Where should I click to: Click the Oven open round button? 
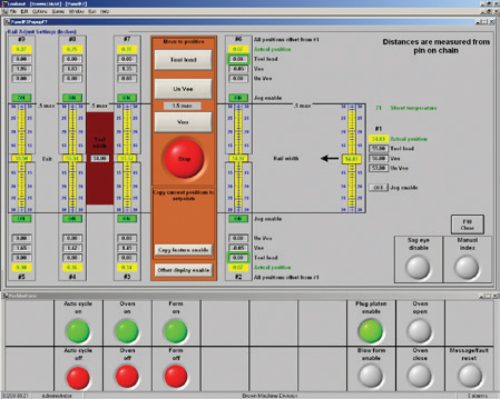pos(420,331)
